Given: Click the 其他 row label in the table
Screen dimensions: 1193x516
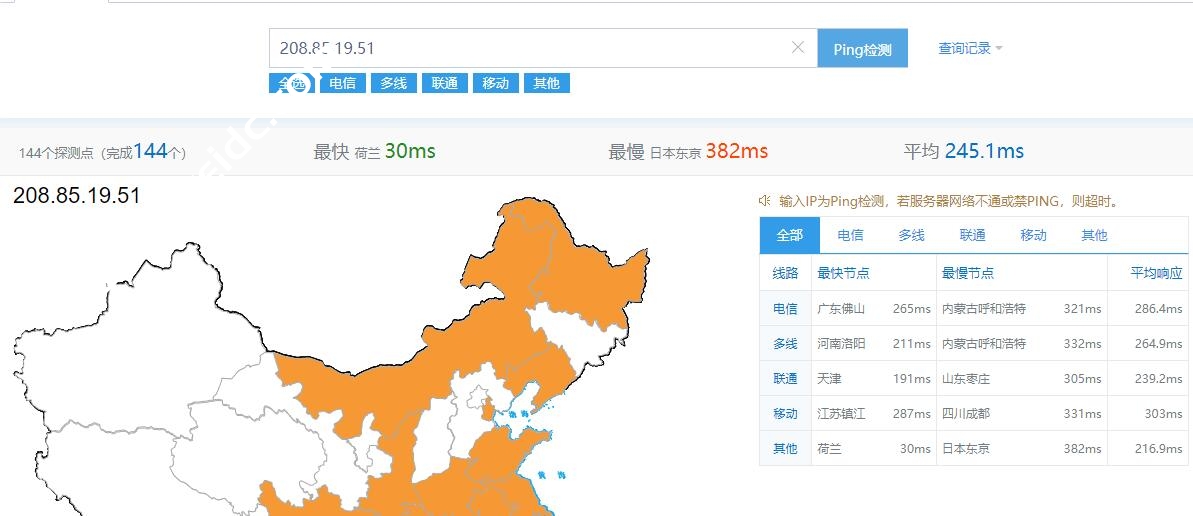Looking at the screenshot, I should (x=785, y=448).
